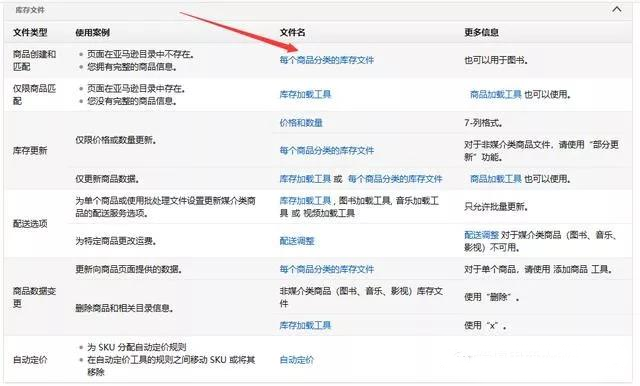Click 对于单个商品，请使用 添加商品 工具 text

[538, 269]
